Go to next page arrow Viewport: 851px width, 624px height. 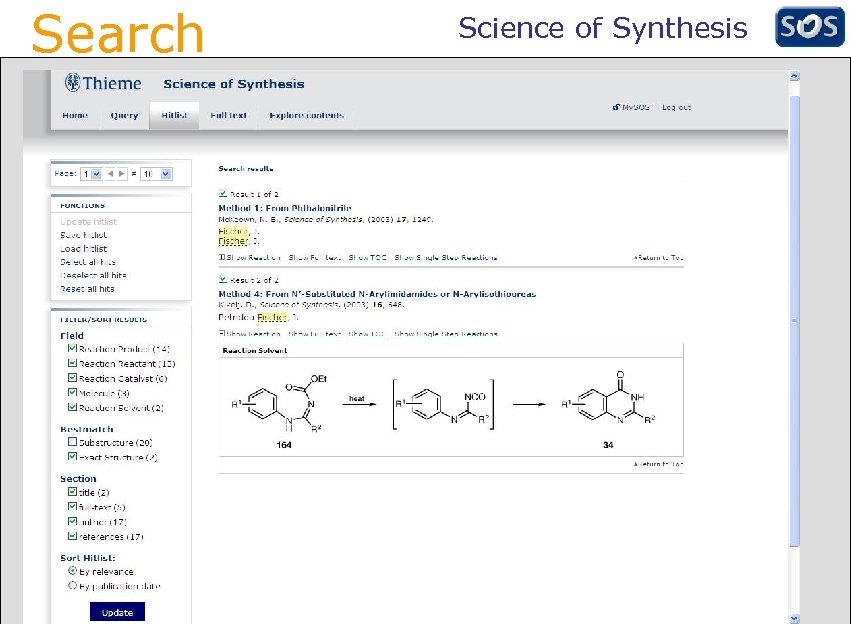[x=122, y=174]
